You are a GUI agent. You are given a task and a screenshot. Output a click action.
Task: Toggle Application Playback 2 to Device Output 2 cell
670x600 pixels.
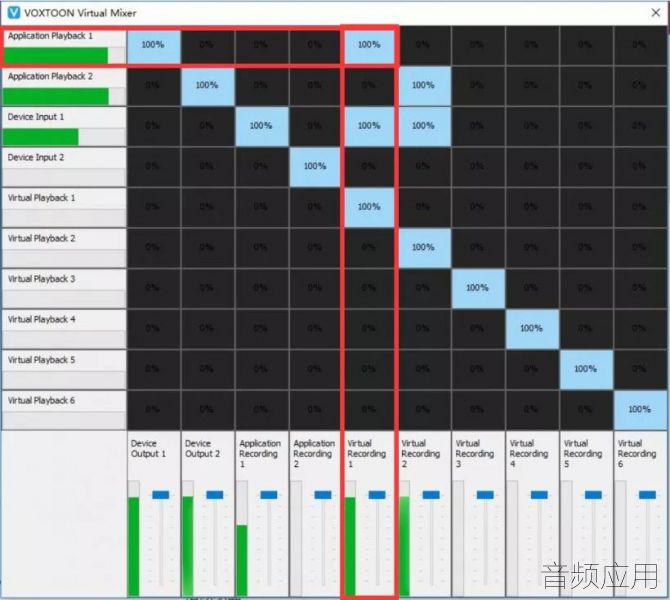pos(208,85)
